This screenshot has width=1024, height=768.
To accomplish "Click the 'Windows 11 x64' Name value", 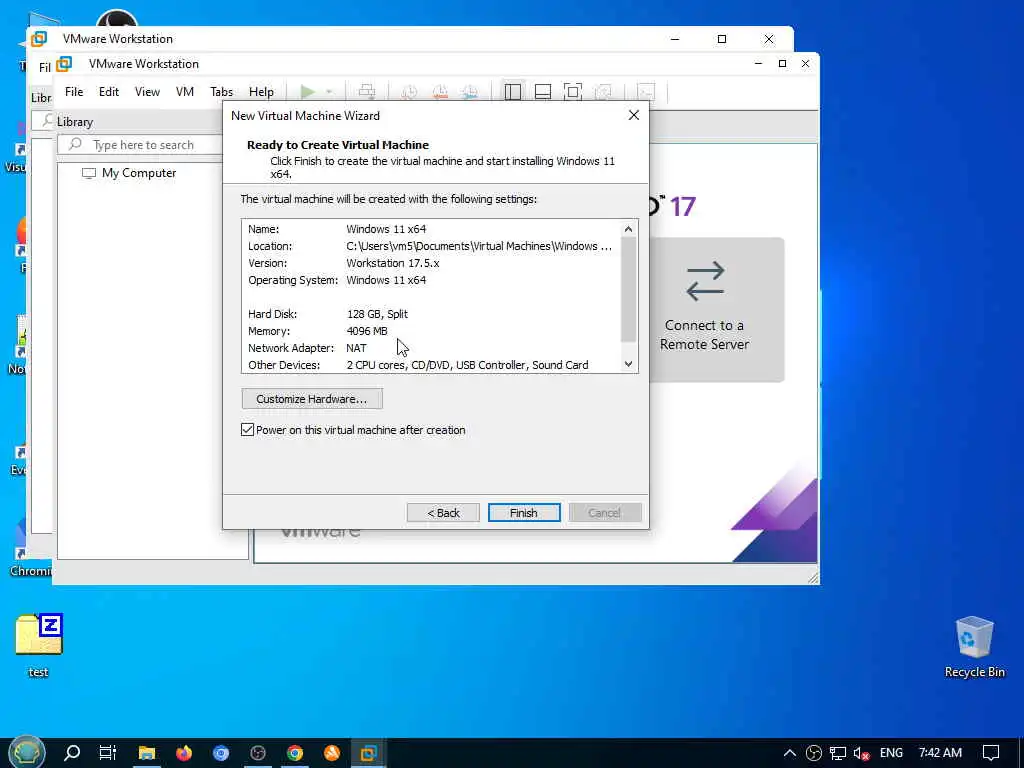I will tap(386, 229).
